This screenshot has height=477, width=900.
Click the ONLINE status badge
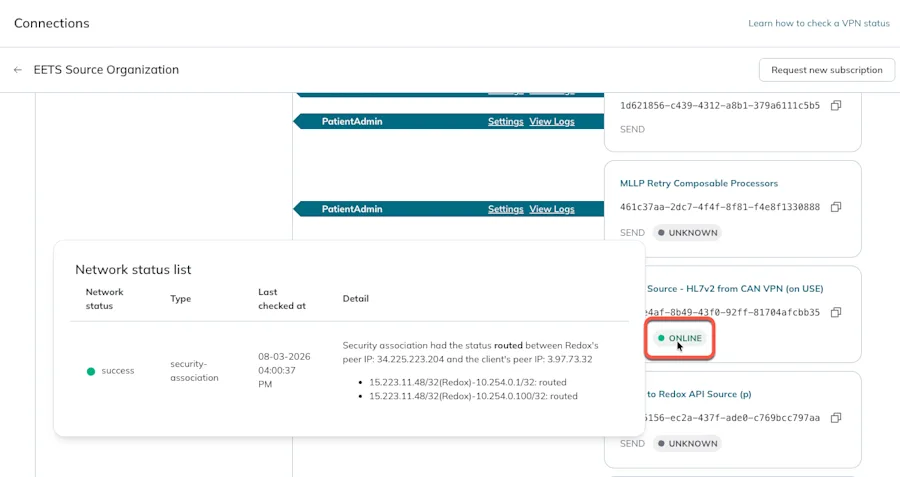[x=680, y=338]
